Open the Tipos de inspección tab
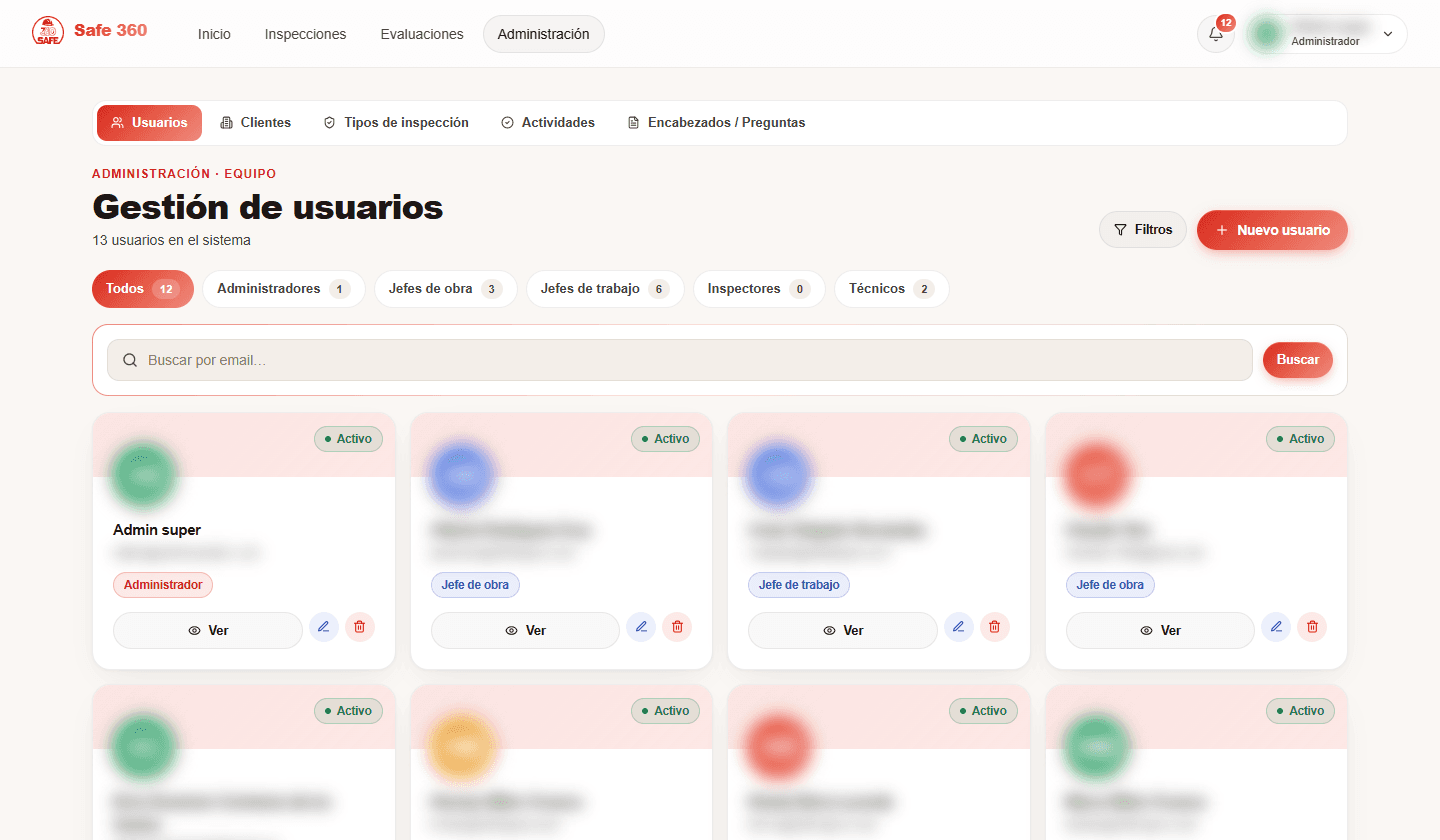Image resolution: width=1440 pixels, height=840 pixels. point(396,123)
